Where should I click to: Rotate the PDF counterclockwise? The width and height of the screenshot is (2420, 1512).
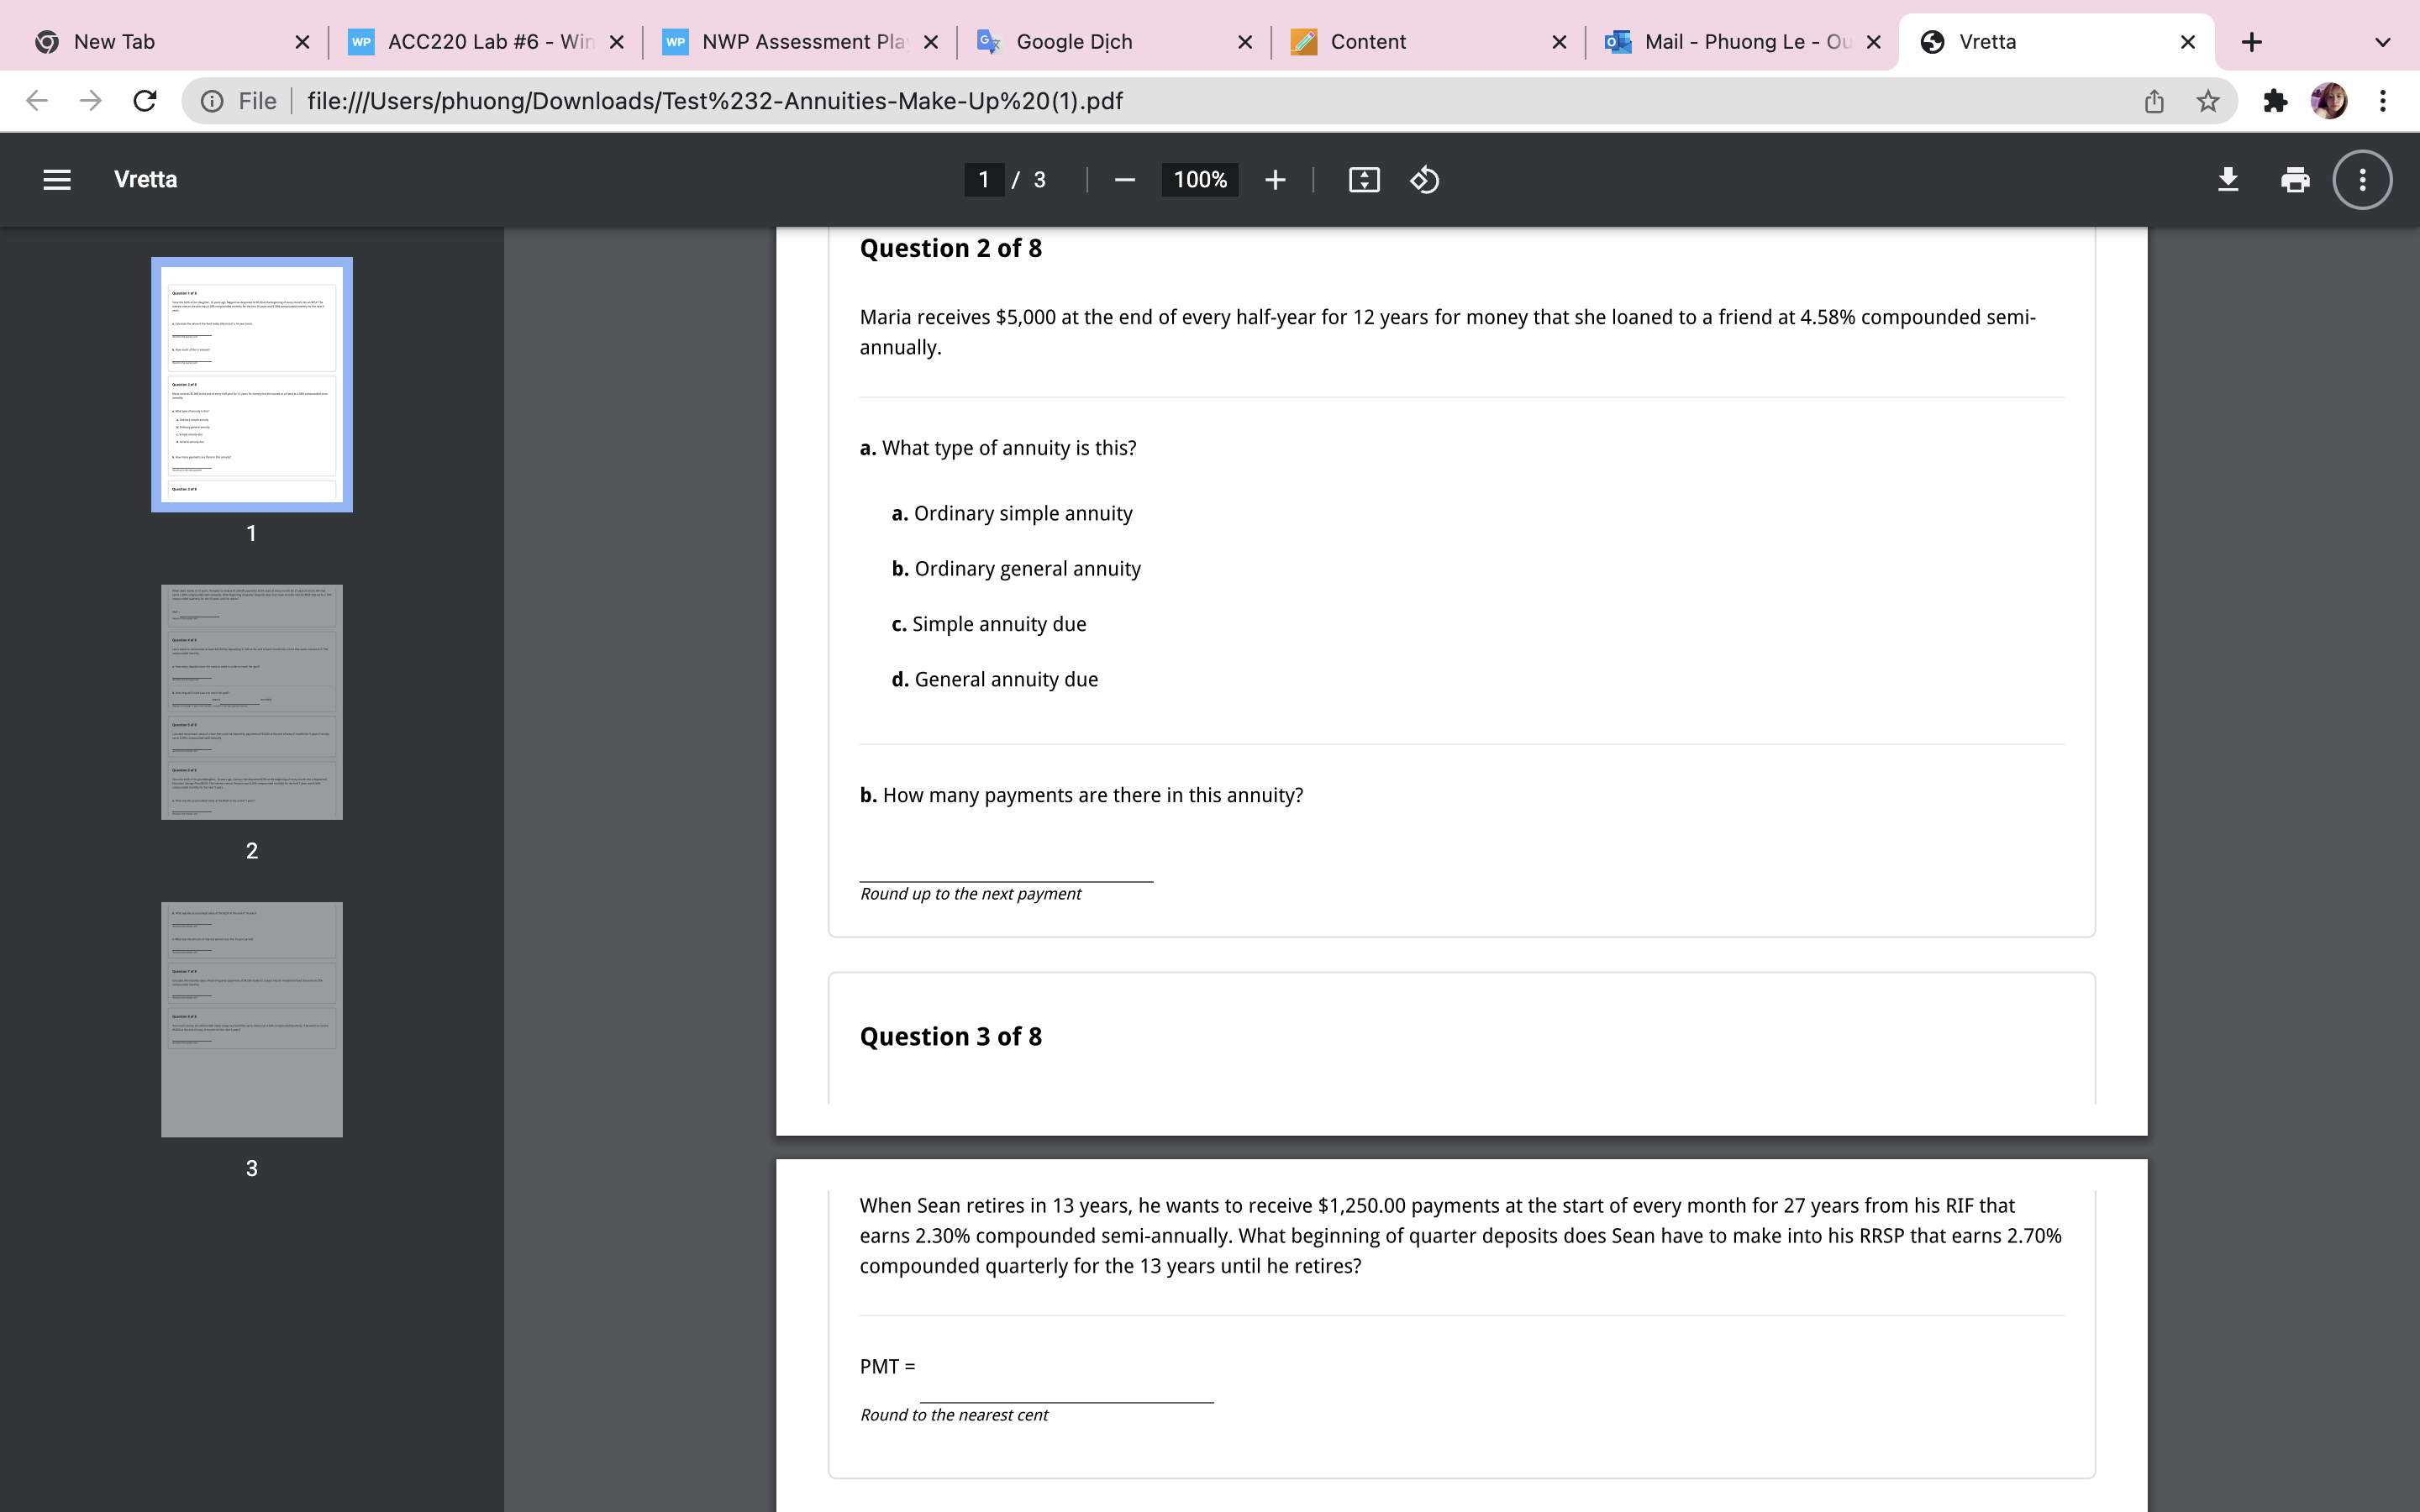pyautogui.click(x=1424, y=179)
